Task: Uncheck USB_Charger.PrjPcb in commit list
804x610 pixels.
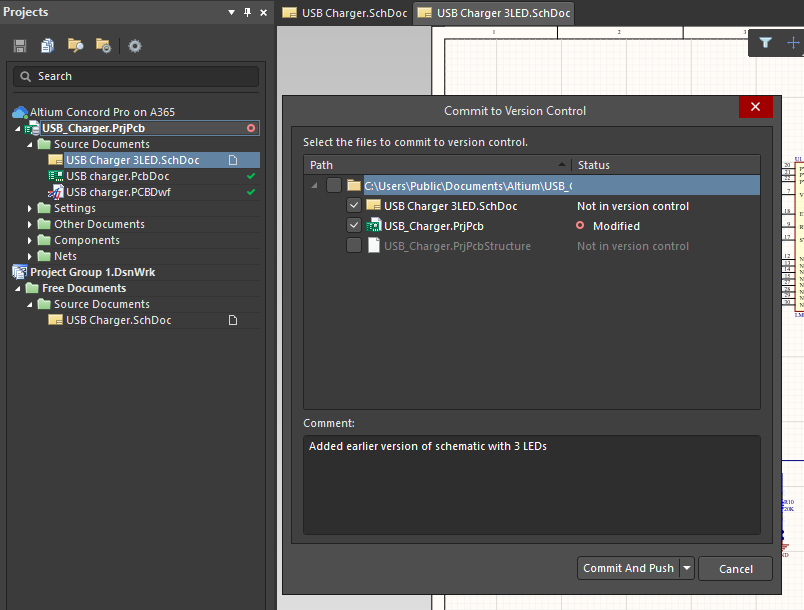Action: [x=354, y=226]
